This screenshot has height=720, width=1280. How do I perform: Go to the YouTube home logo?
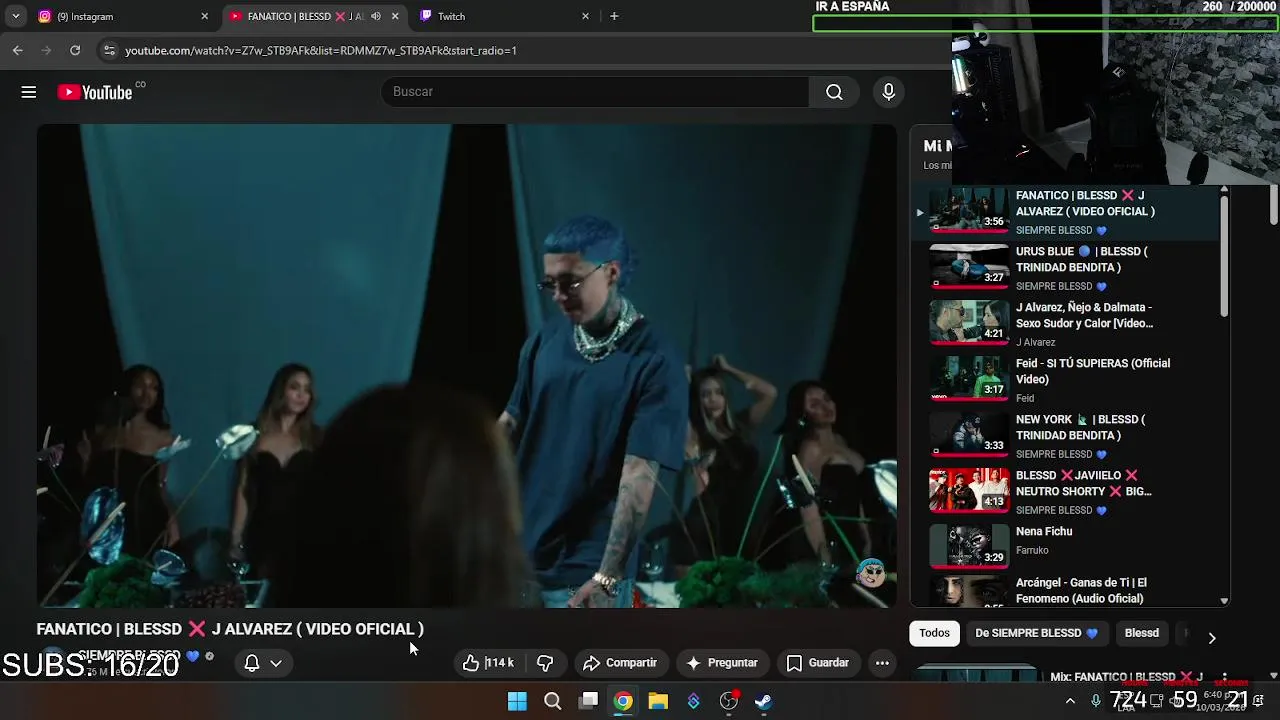point(94,92)
